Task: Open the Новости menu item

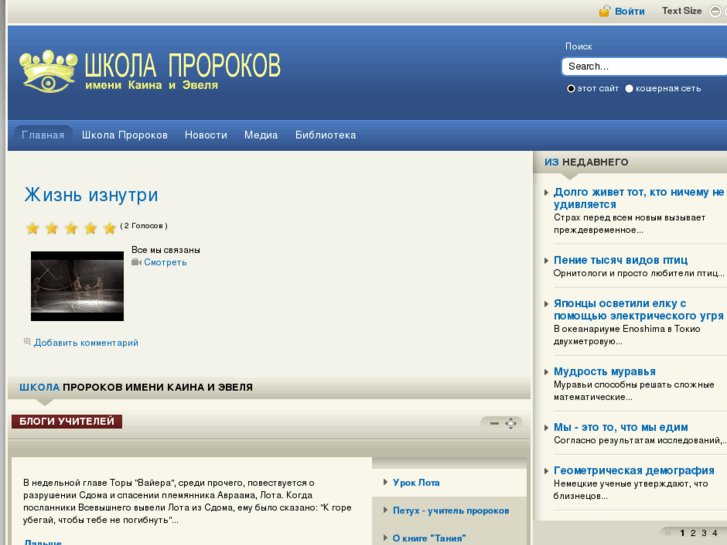Action: coord(206,135)
